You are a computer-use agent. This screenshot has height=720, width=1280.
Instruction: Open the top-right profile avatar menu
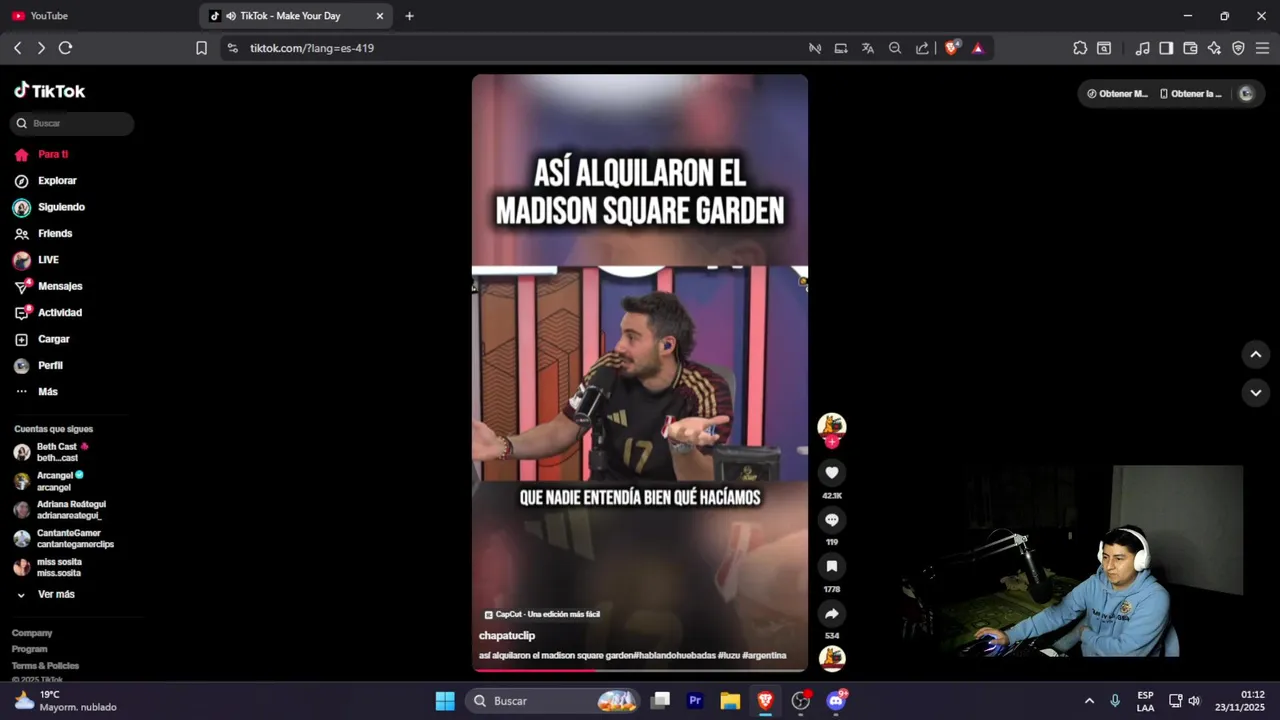[1246, 93]
